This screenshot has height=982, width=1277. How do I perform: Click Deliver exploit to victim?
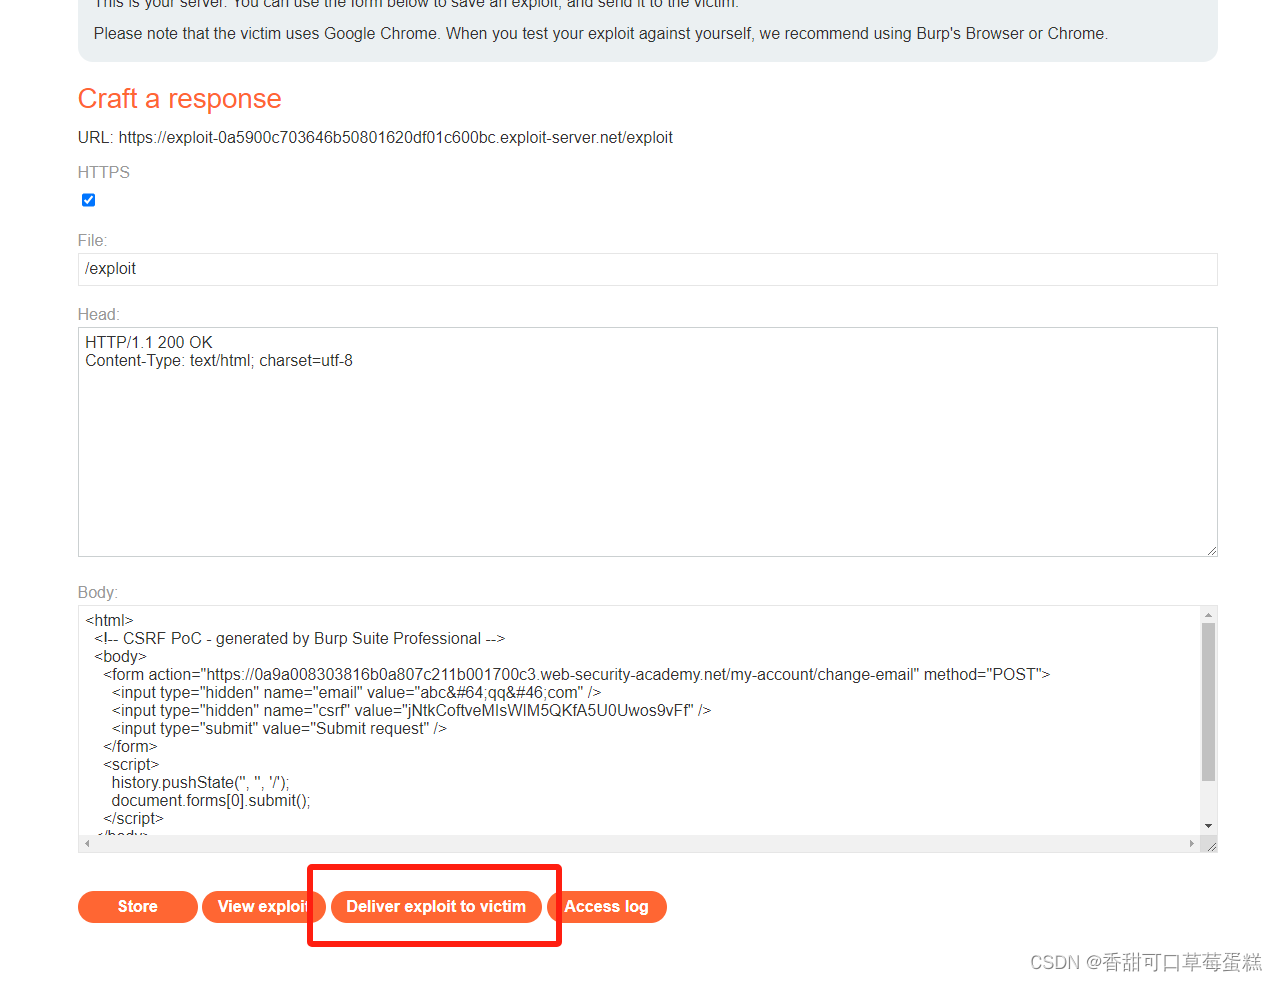tap(436, 906)
